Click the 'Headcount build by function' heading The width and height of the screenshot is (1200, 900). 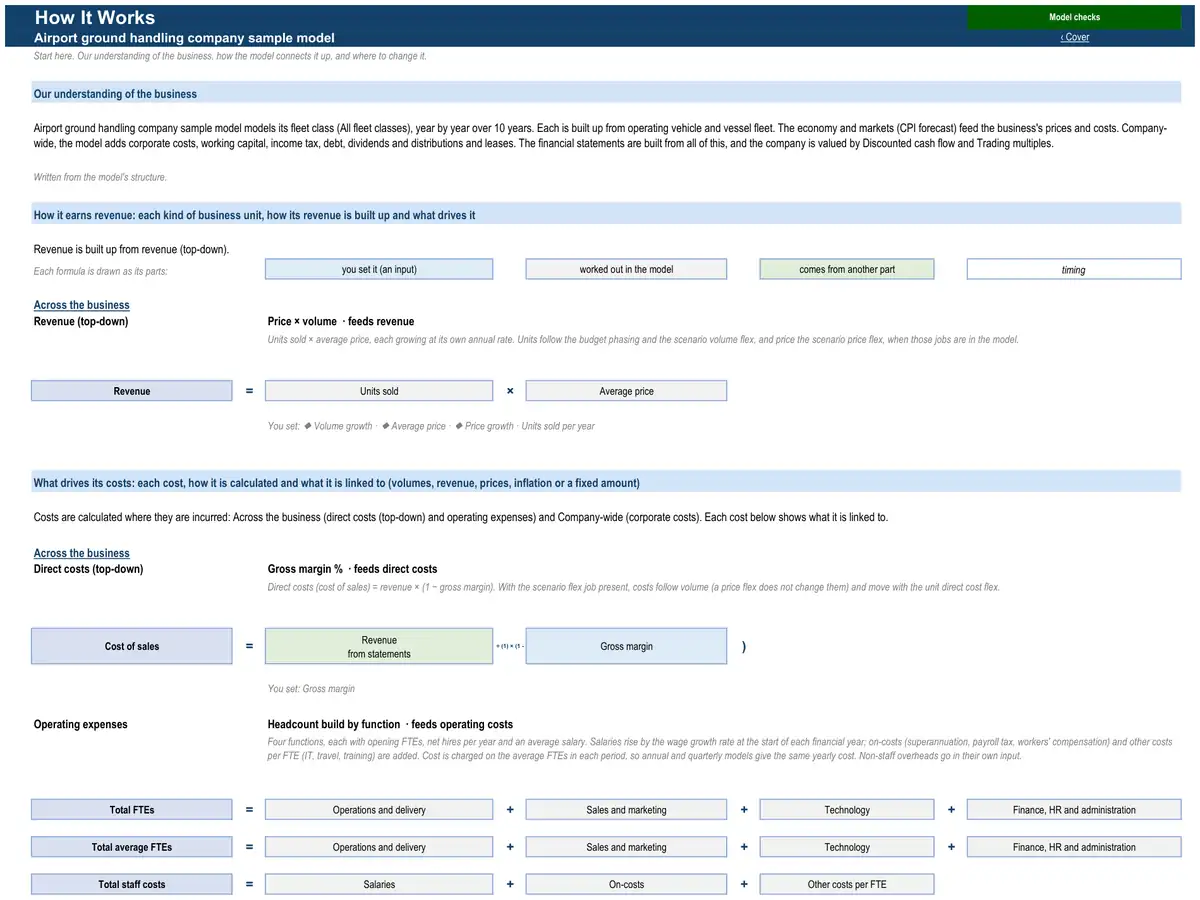coord(390,724)
